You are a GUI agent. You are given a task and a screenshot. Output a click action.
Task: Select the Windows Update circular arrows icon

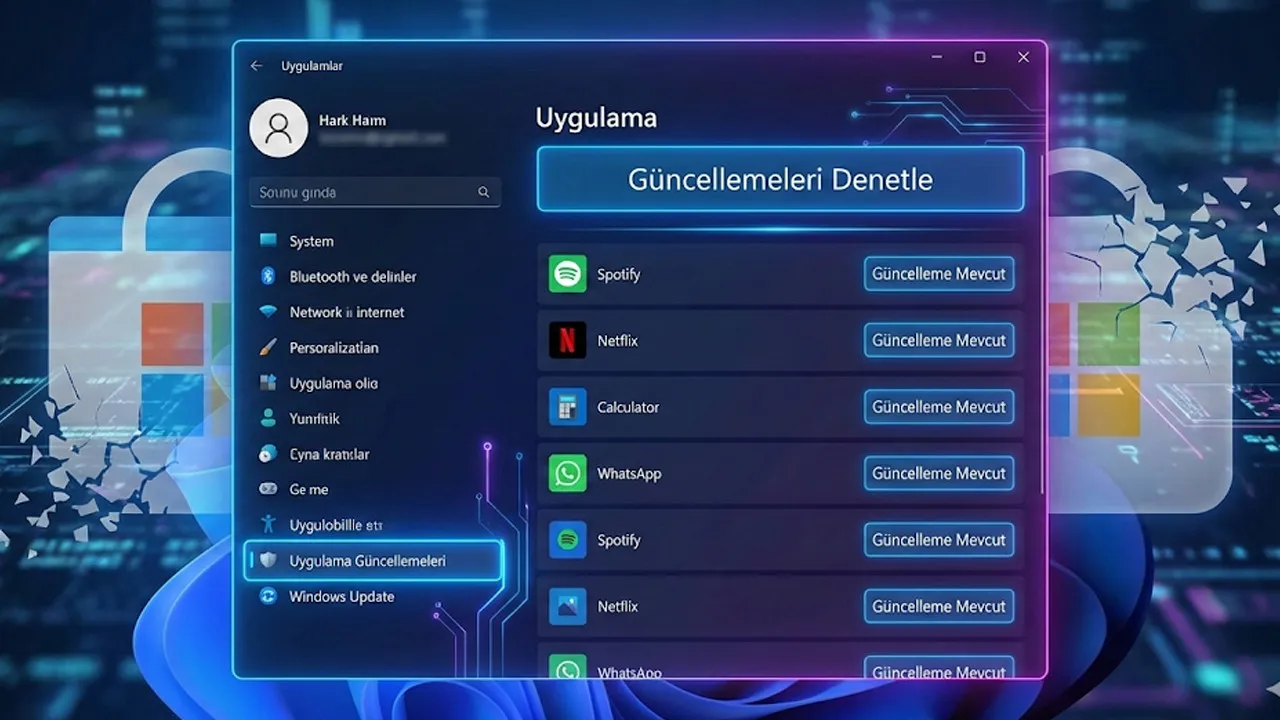click(x=266, y=596)
